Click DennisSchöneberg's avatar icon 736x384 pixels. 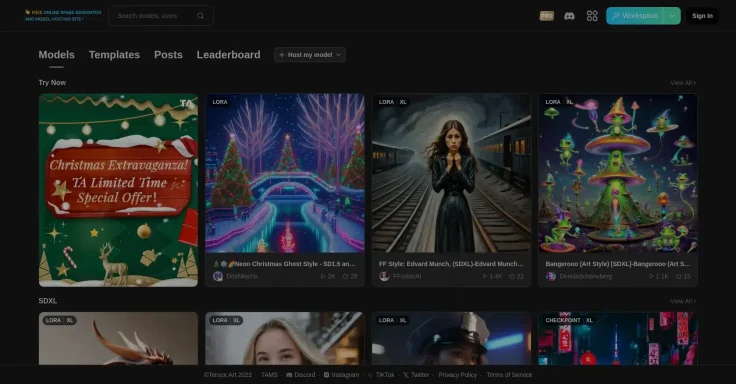pos(551,276)
